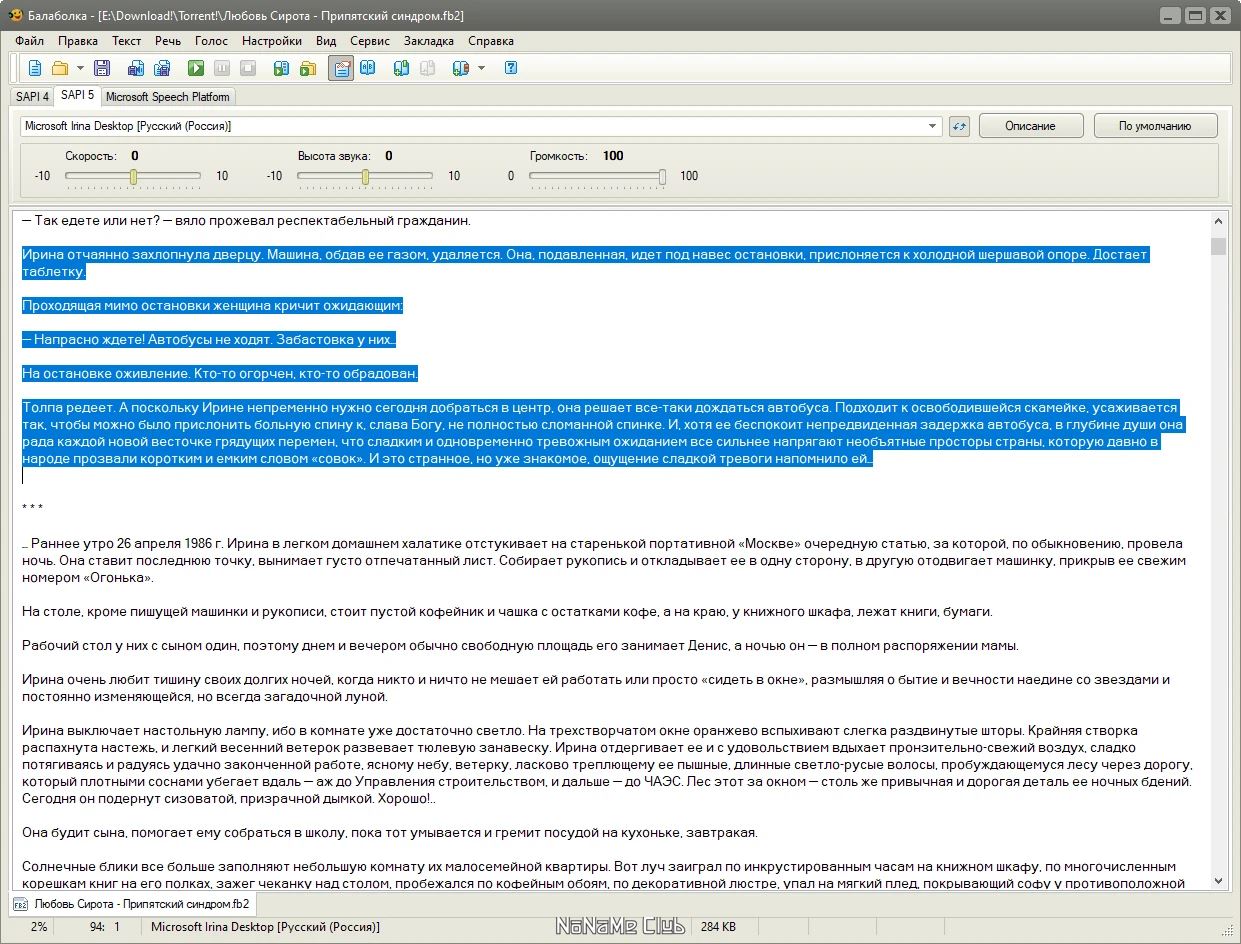Click the split and save audio files icon
The width and height of the screenshot is (1241, 944).
click(x=161, y=68)
